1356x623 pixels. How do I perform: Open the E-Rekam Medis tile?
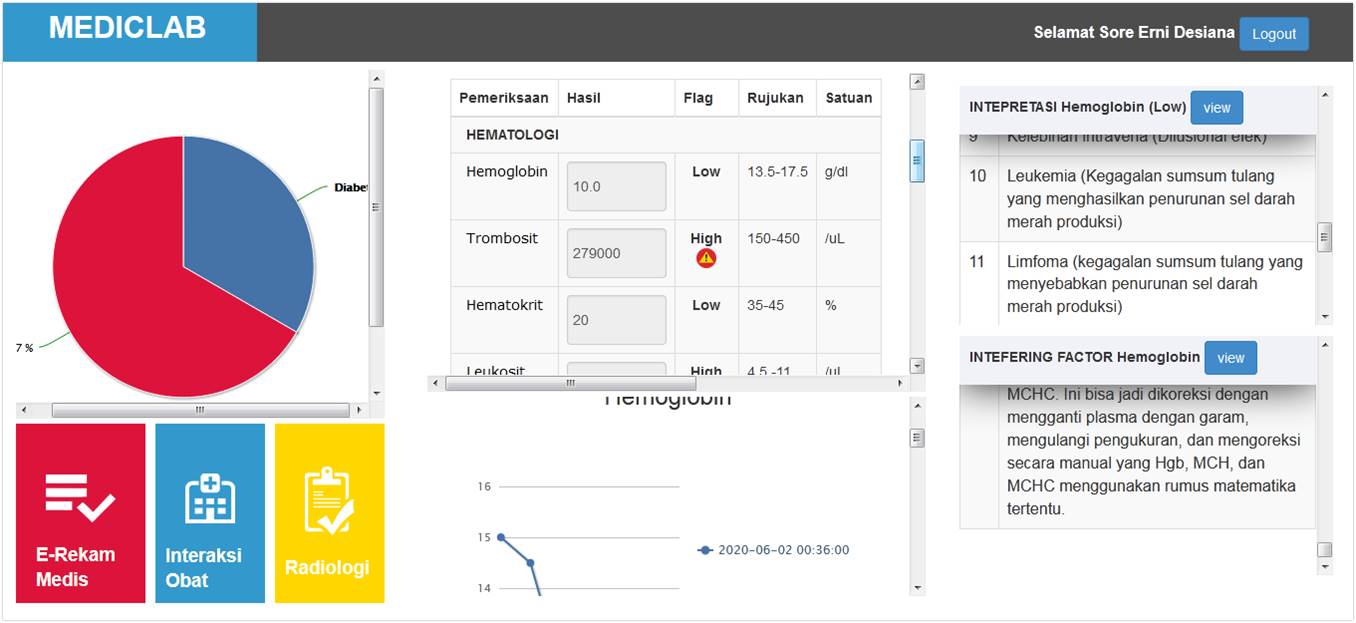(x=80, y=513)
